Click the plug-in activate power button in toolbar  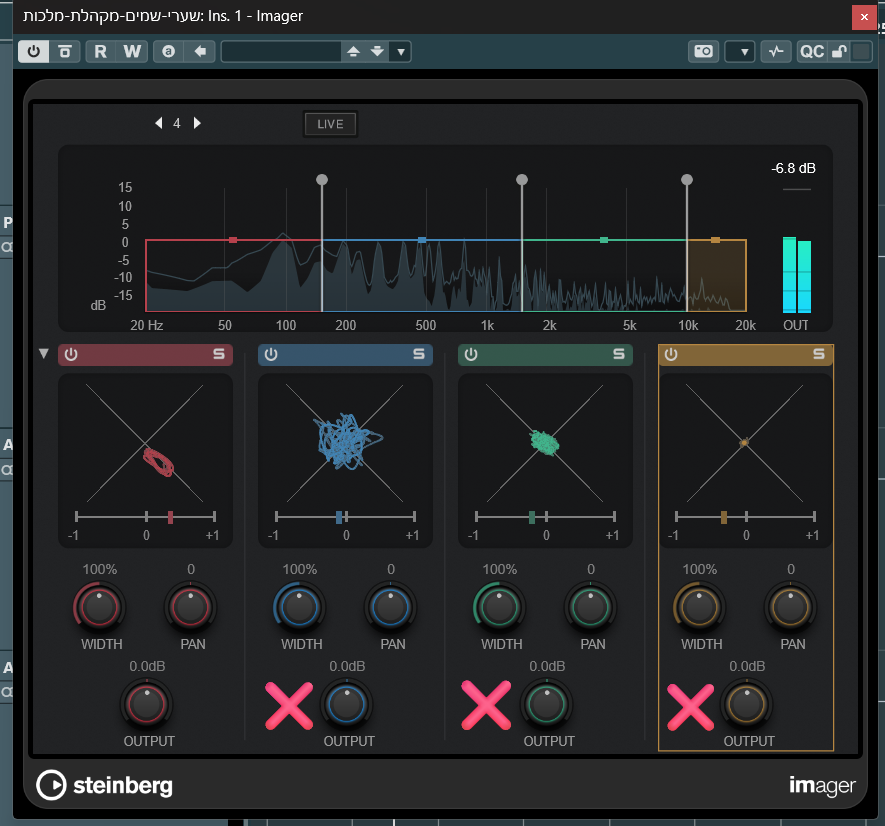point(33,51)
